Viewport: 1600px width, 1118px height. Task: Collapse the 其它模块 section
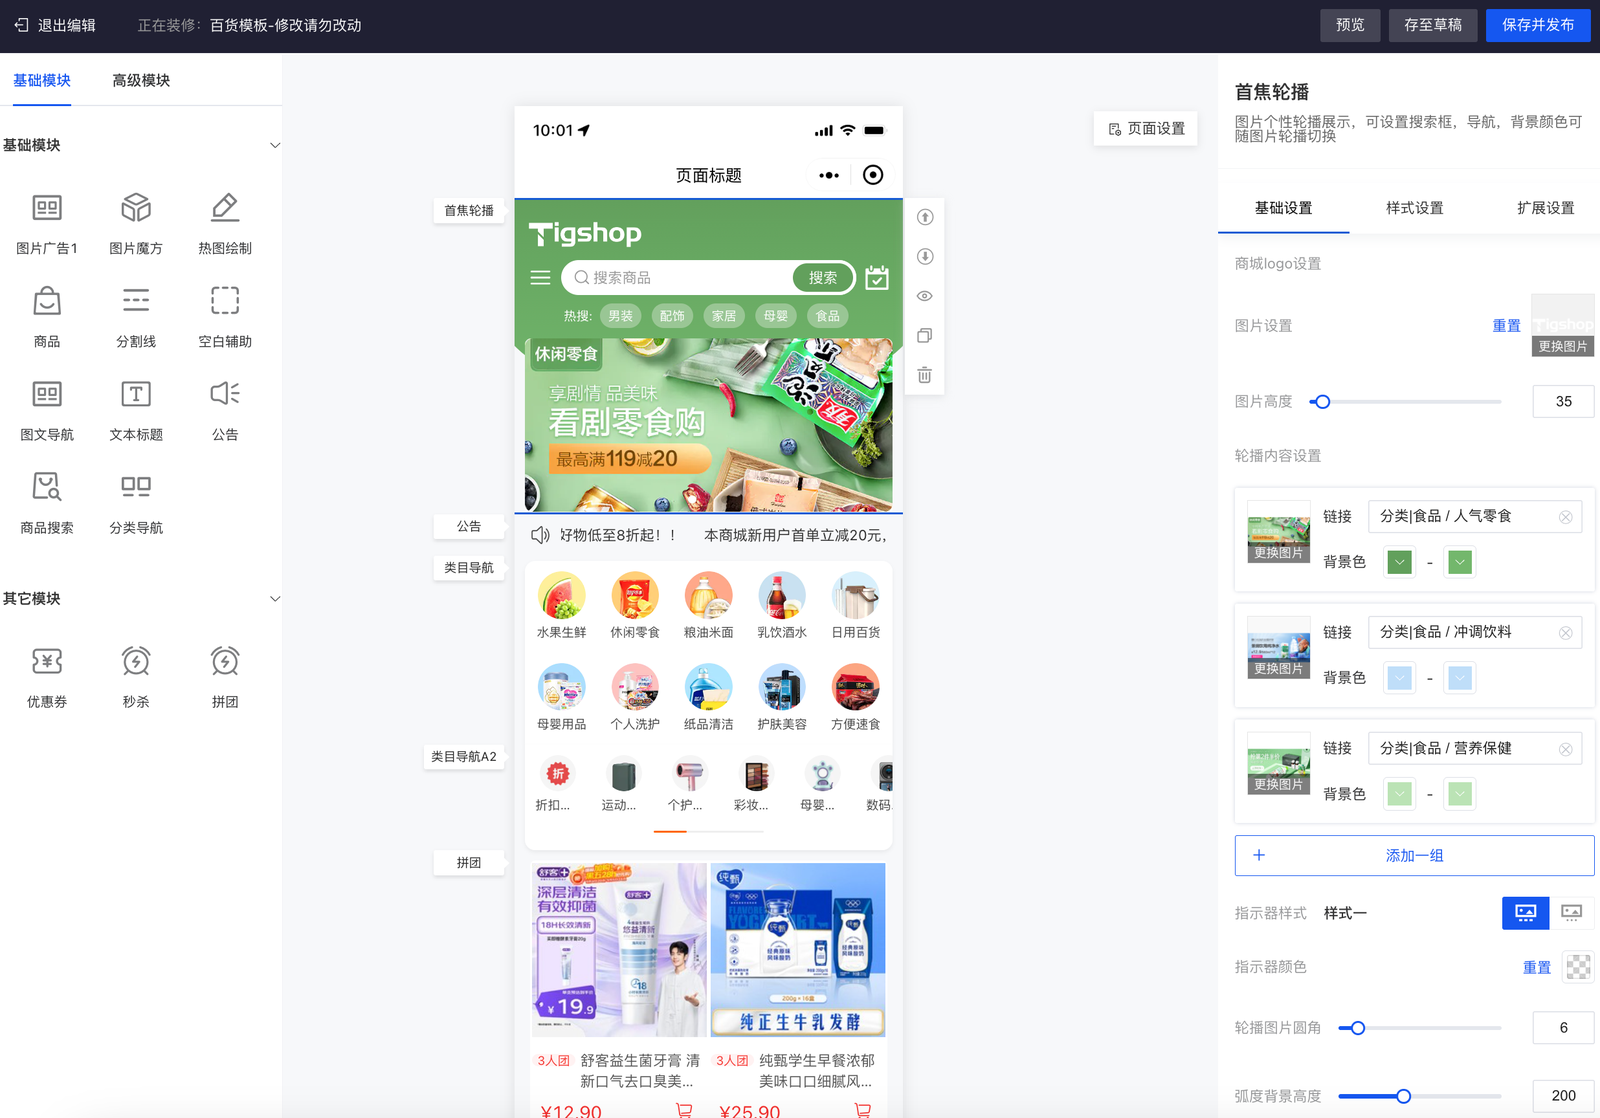[275, 599]
